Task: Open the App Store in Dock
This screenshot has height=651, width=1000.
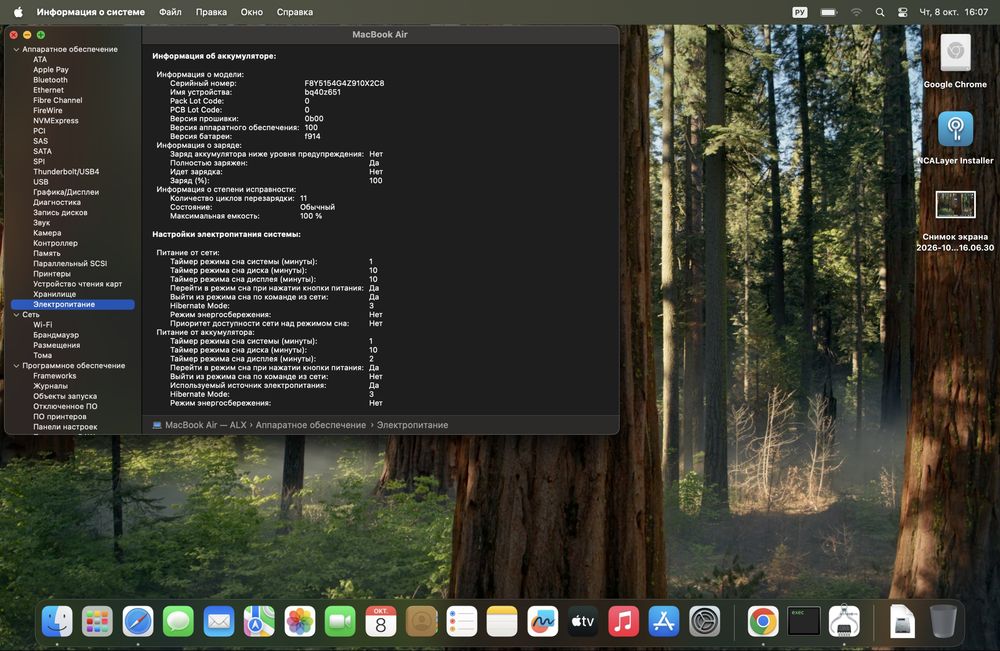Action: (664, 621)
